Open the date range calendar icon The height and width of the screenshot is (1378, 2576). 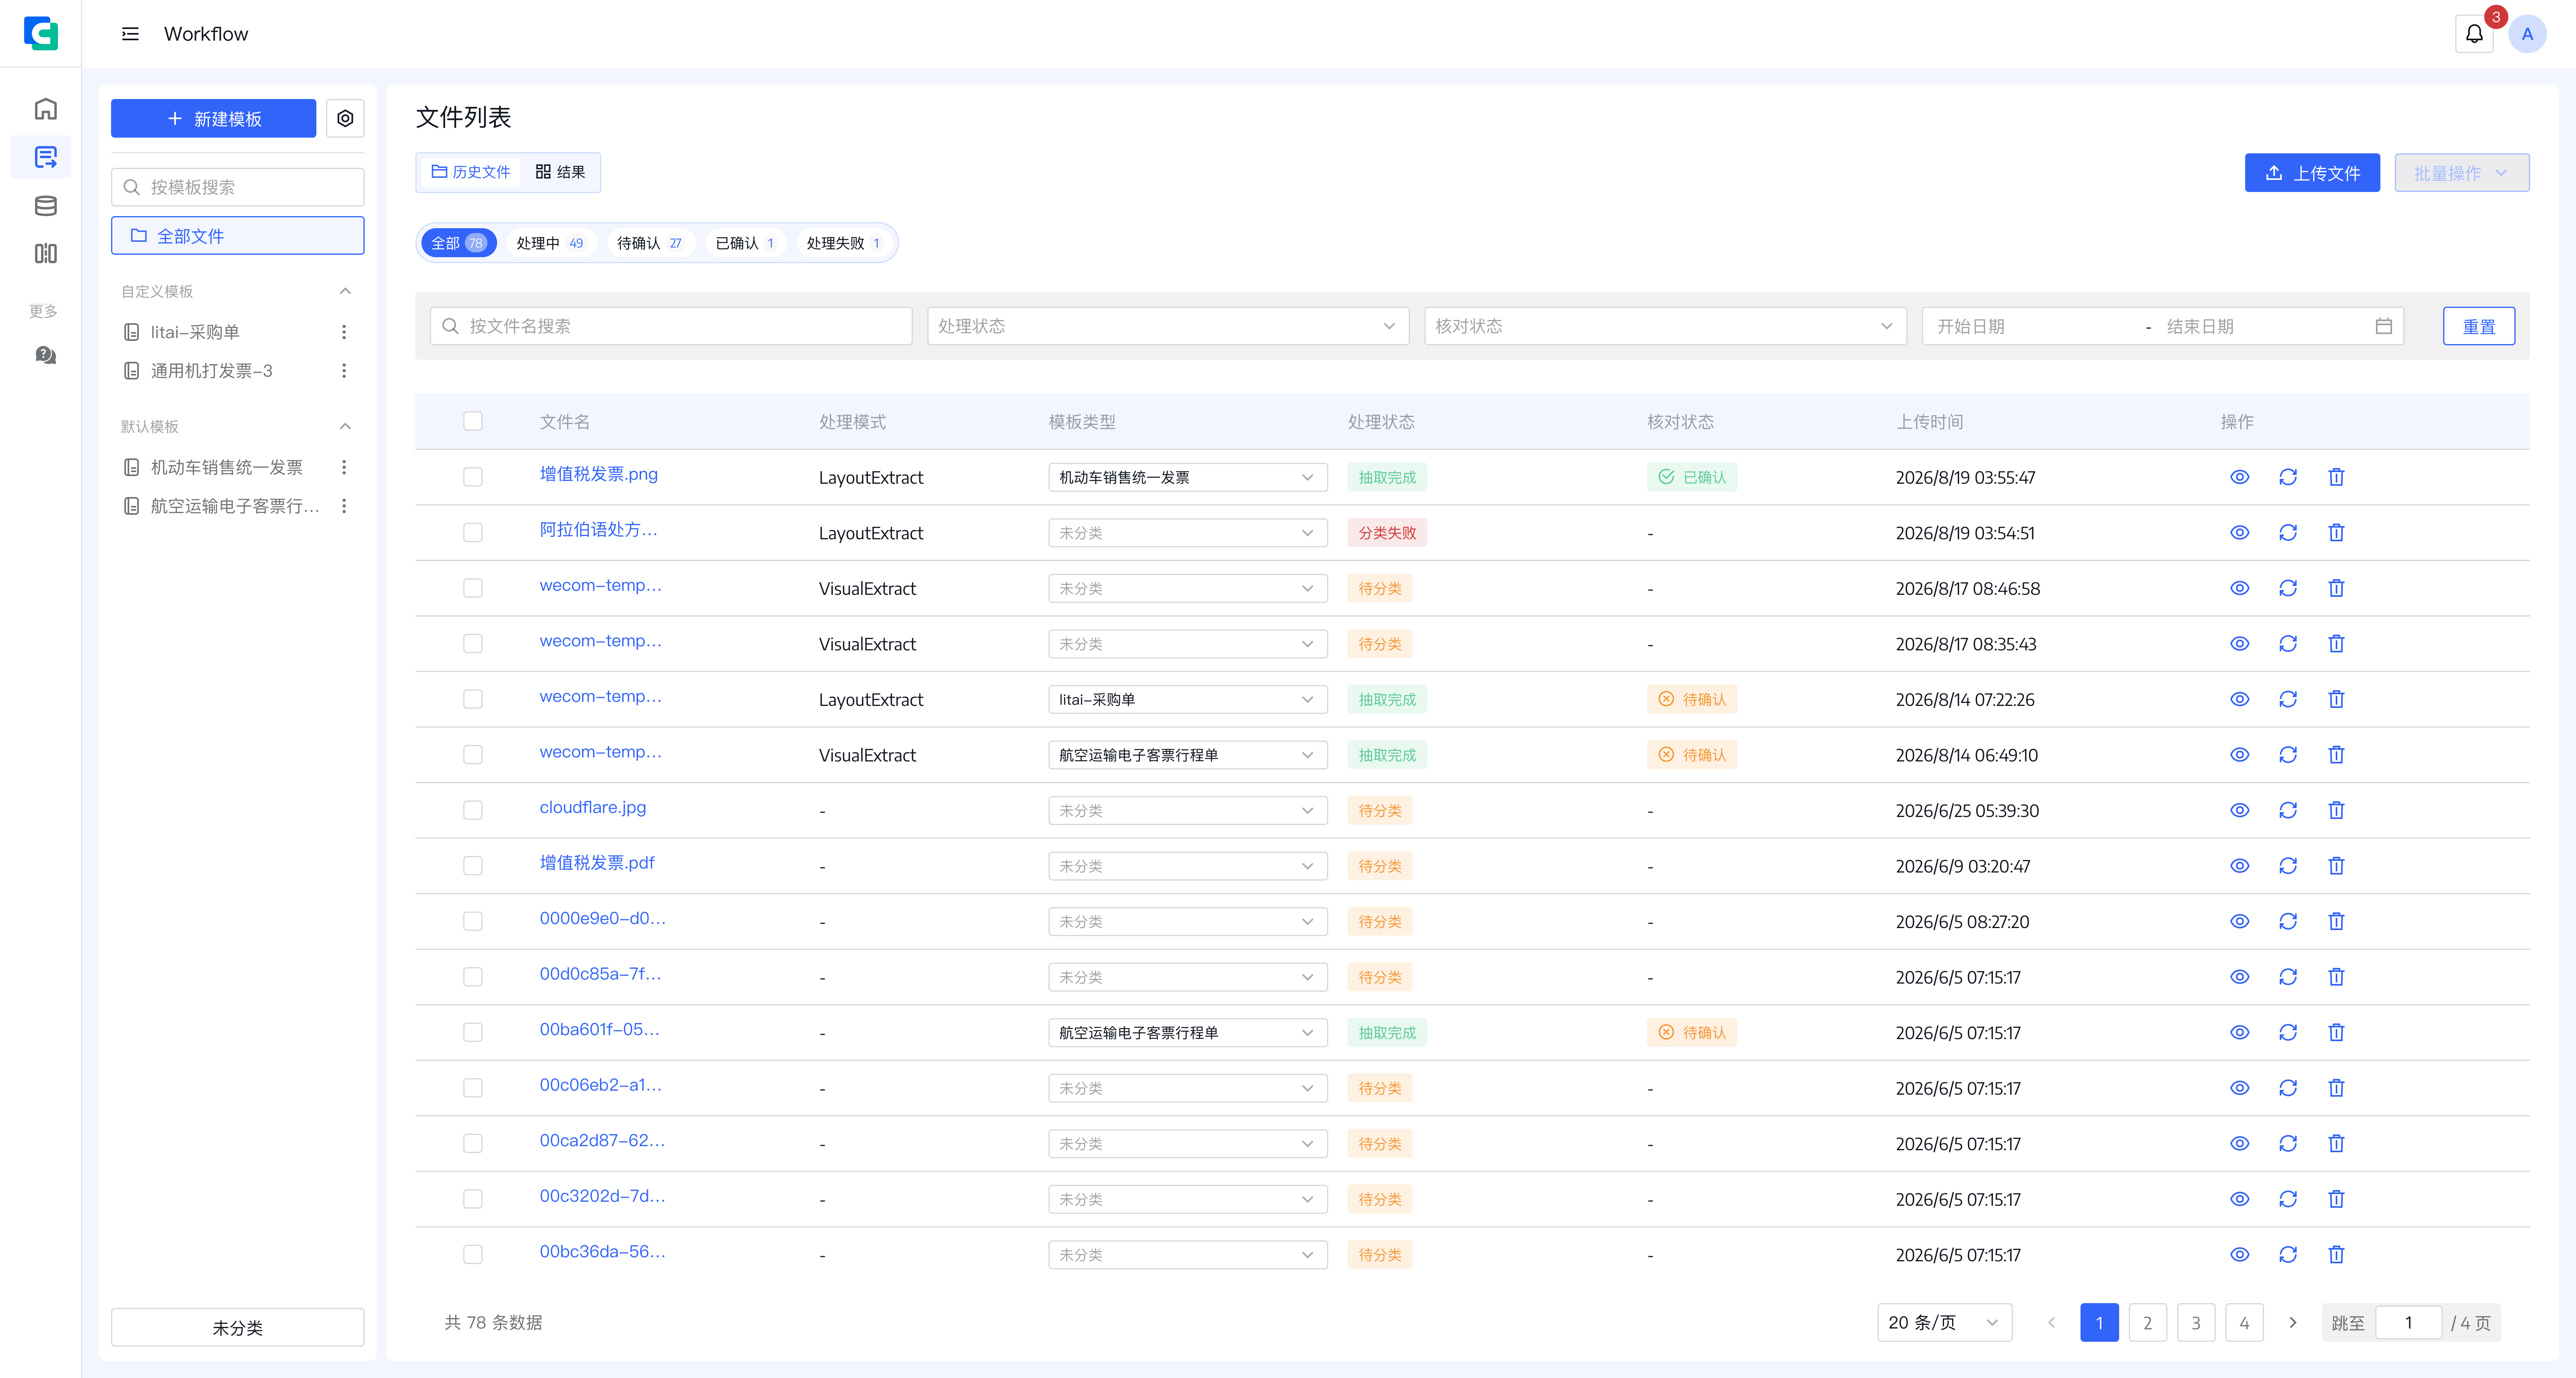point(2384,326)
